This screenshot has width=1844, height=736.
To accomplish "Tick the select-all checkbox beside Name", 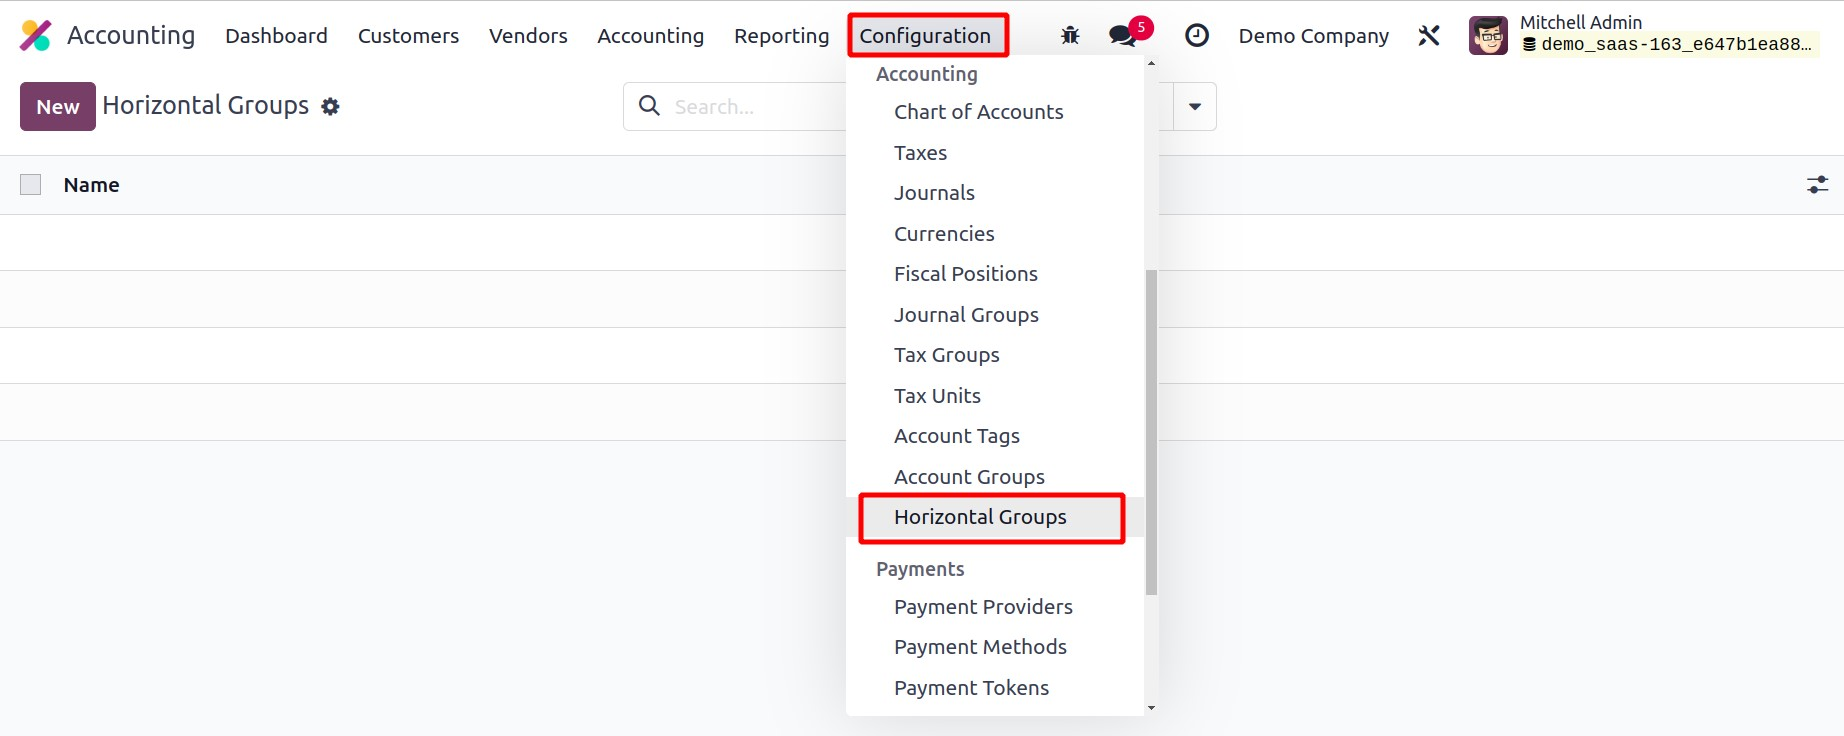I will (31, 185).
